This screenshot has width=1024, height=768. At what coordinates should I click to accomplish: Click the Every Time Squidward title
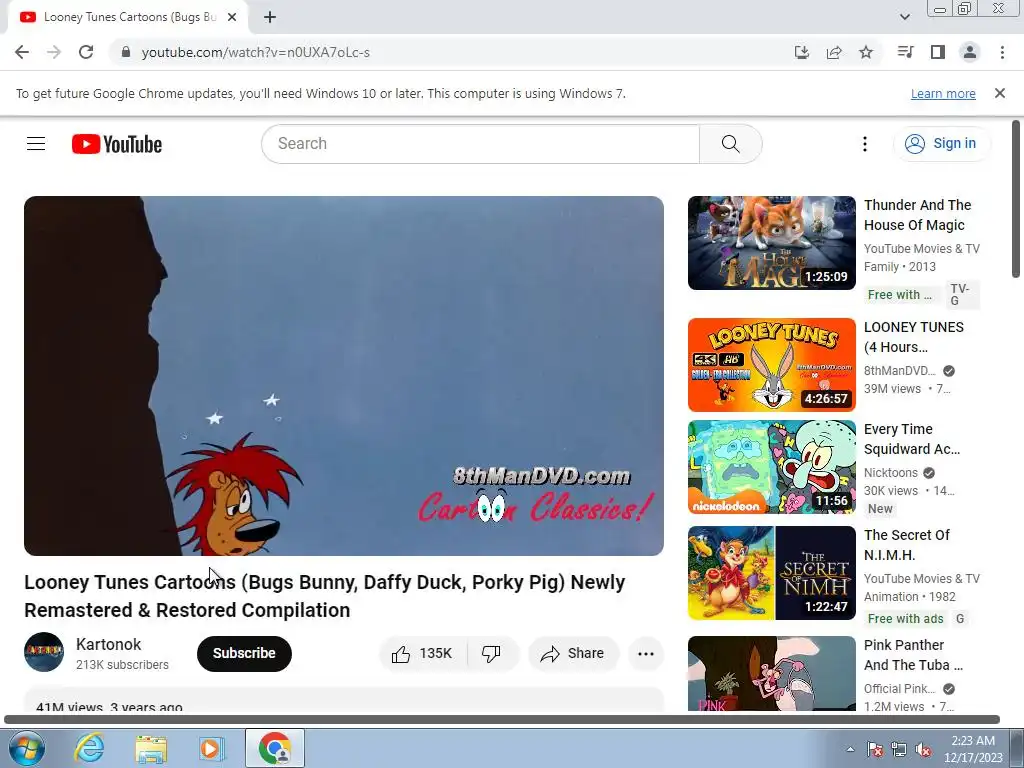(x=912, y=439)
